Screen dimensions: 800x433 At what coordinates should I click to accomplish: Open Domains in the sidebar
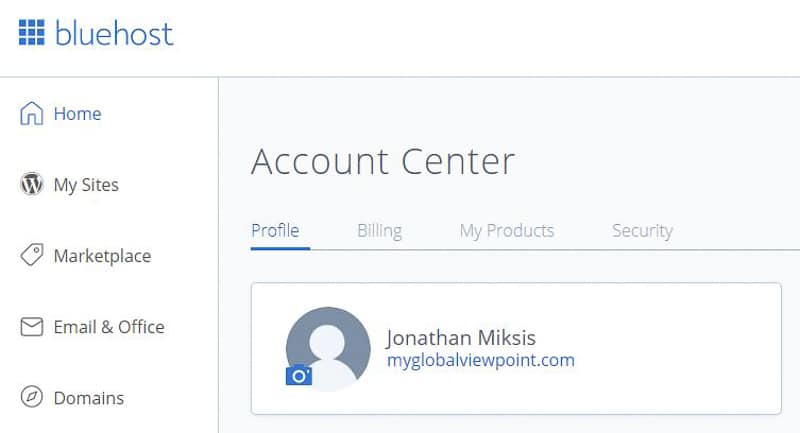[89, 398]
